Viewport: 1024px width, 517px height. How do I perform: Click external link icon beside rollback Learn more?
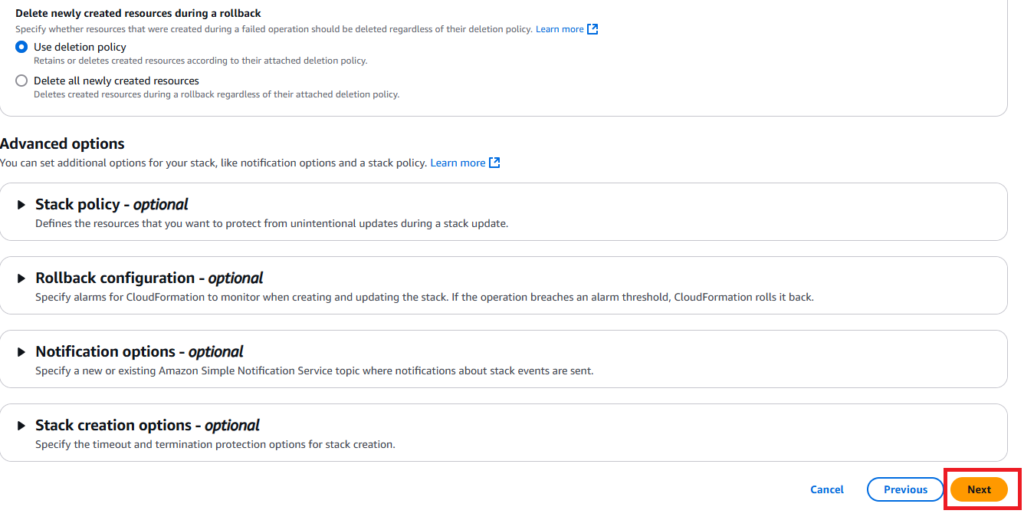(x=593, y=29)
